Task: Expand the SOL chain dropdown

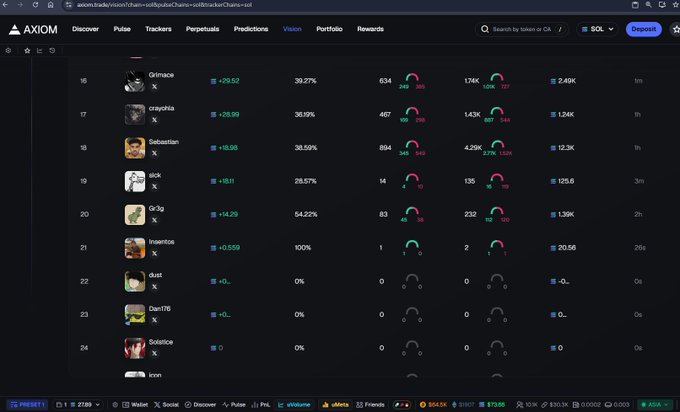Action: click(x=597, y=29)
